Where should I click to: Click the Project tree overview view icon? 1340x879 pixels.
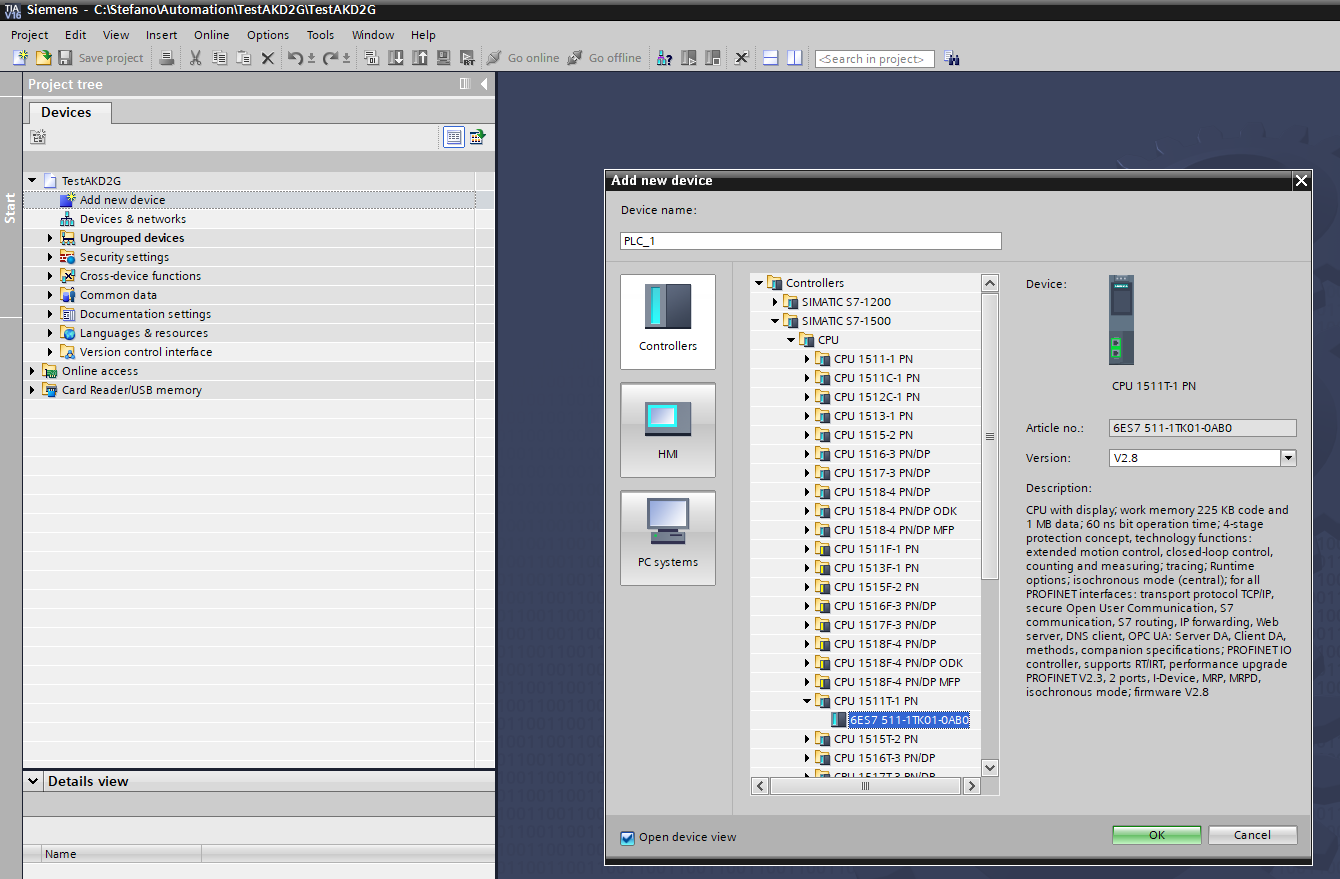pyautogui.click(x=454, y=137)
